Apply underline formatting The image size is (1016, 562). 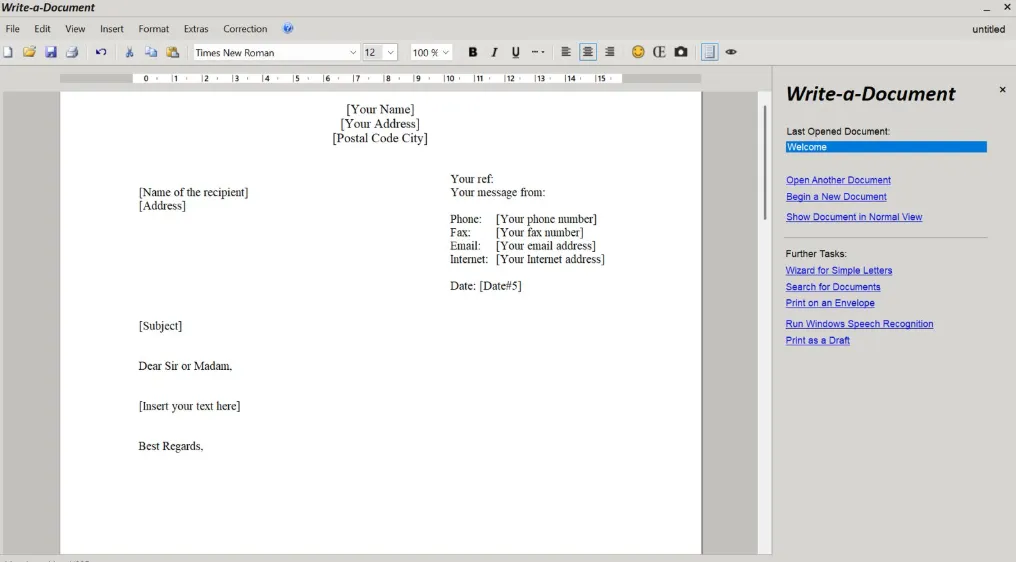click(516, 52)
